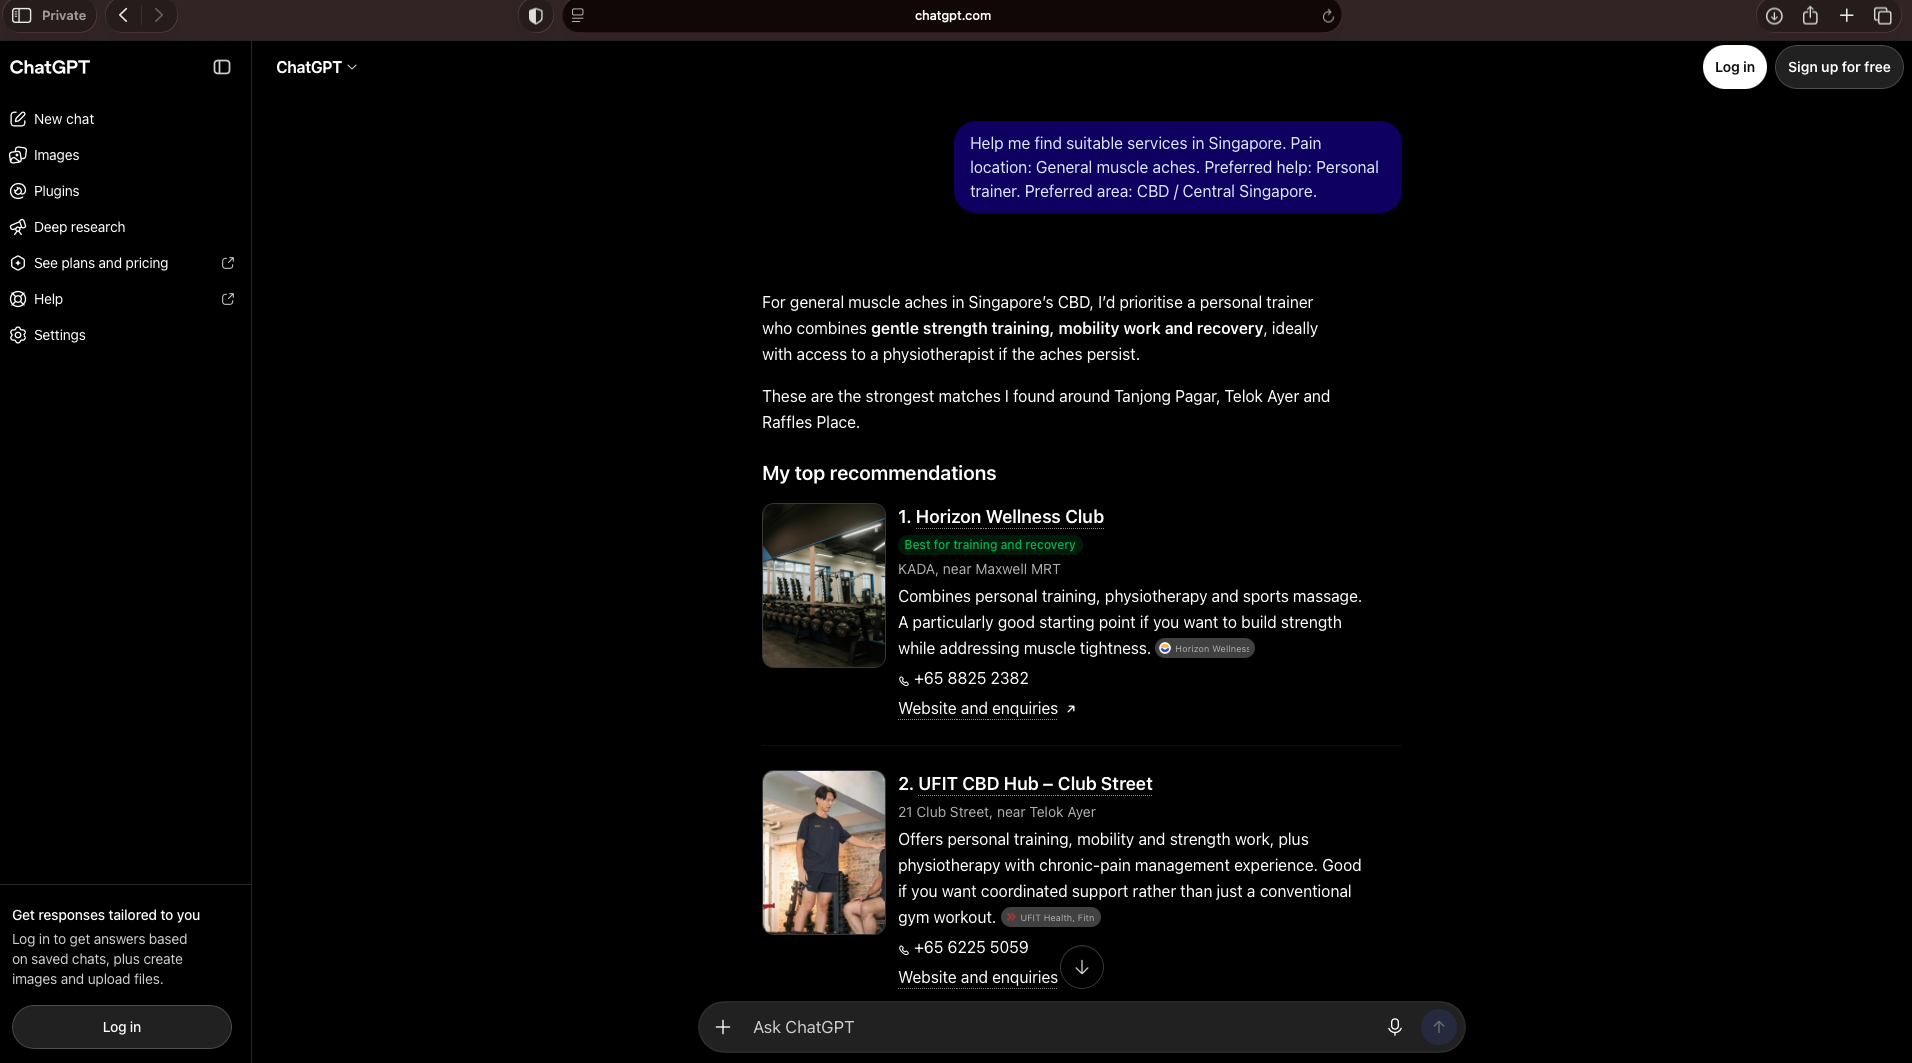Click the Horizon Wellness source citation chip

(1205, 648)
